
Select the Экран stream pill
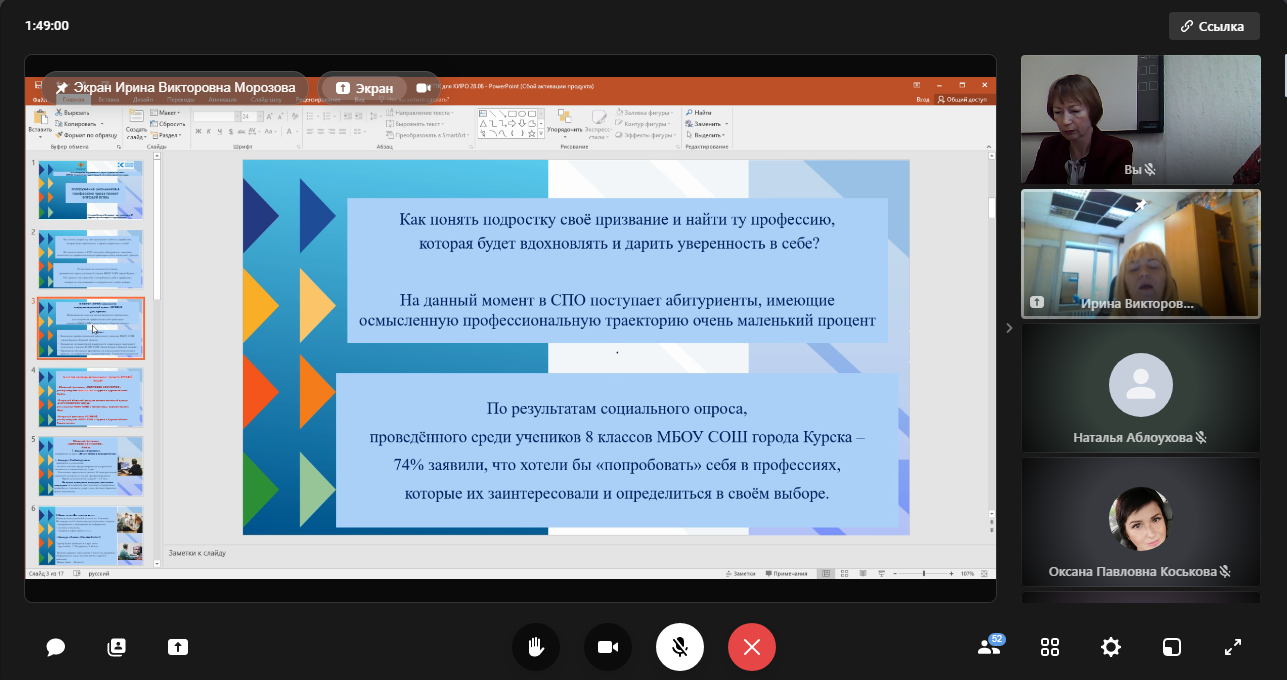pyautogui.click(x=364, y=88)
